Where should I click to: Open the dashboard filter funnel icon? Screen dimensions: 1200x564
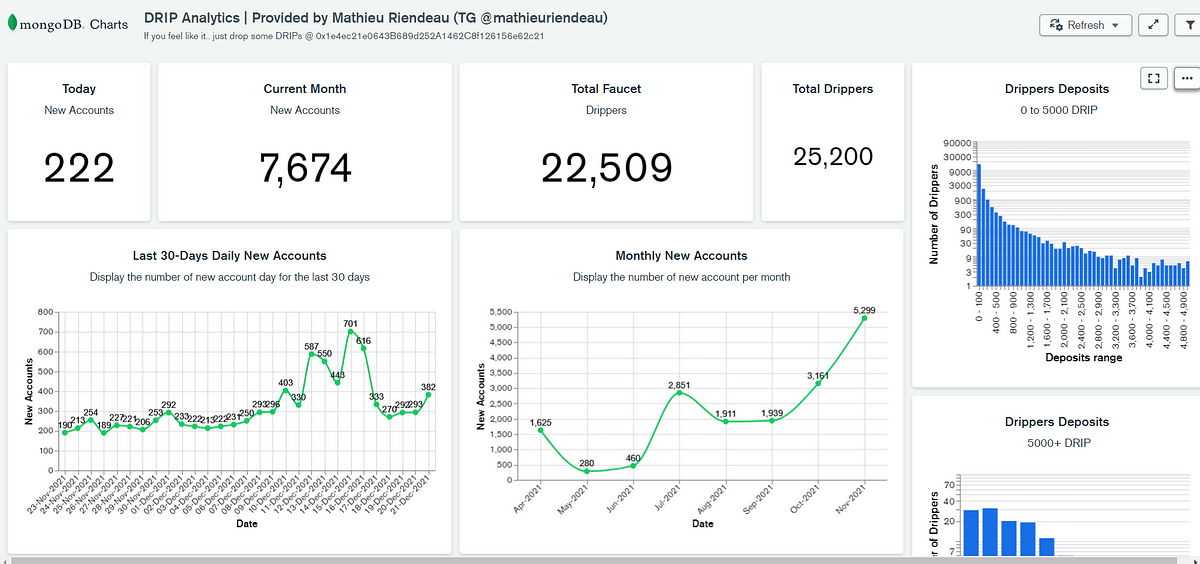[x=1188, y=25]
